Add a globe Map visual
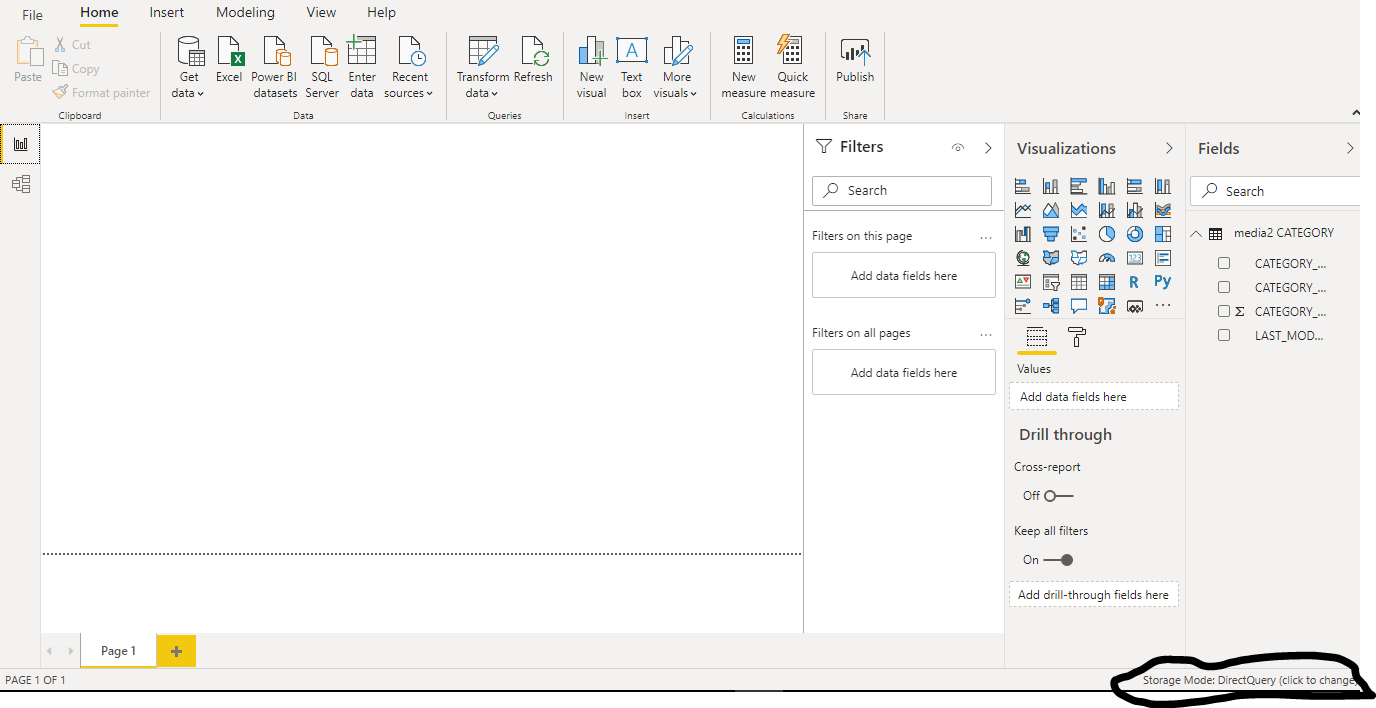 tap(1022, 258)
